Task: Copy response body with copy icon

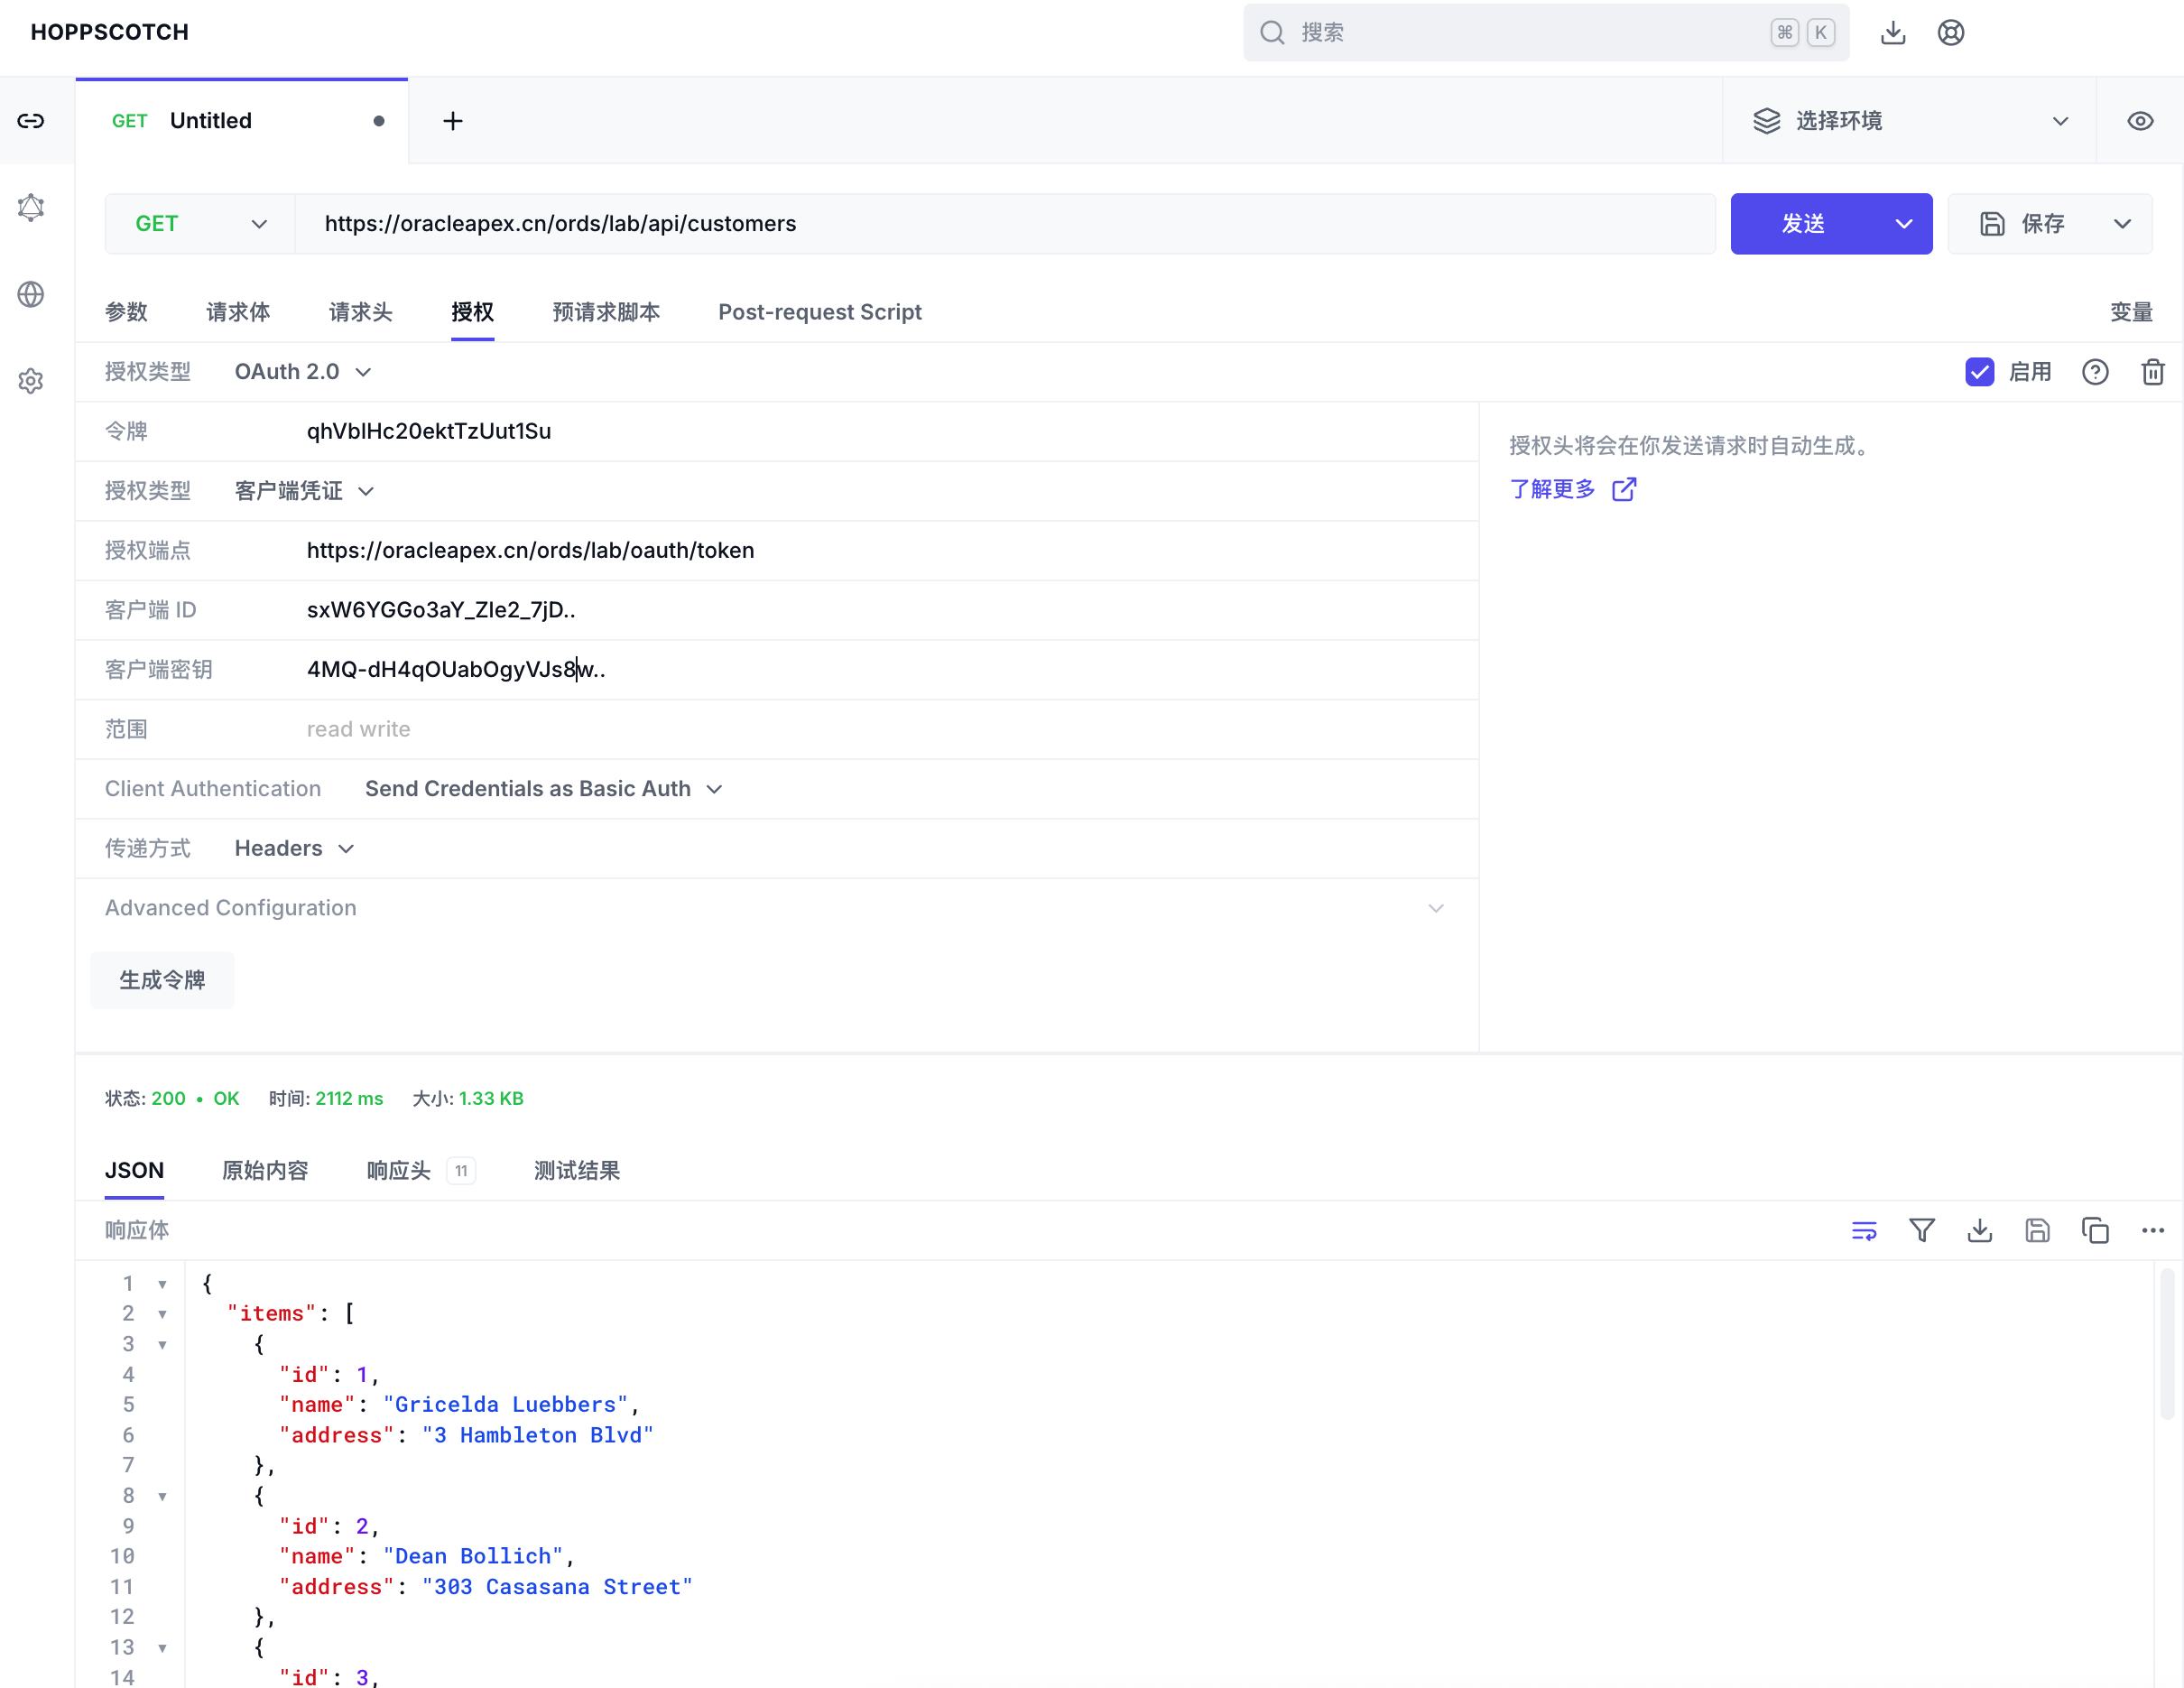Action: click(x=2095, y=1230)
